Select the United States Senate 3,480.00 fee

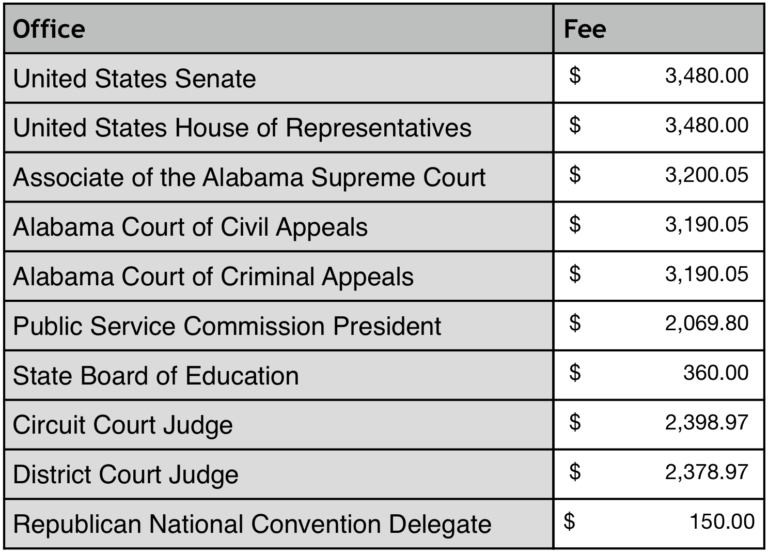tap(706, 77)
